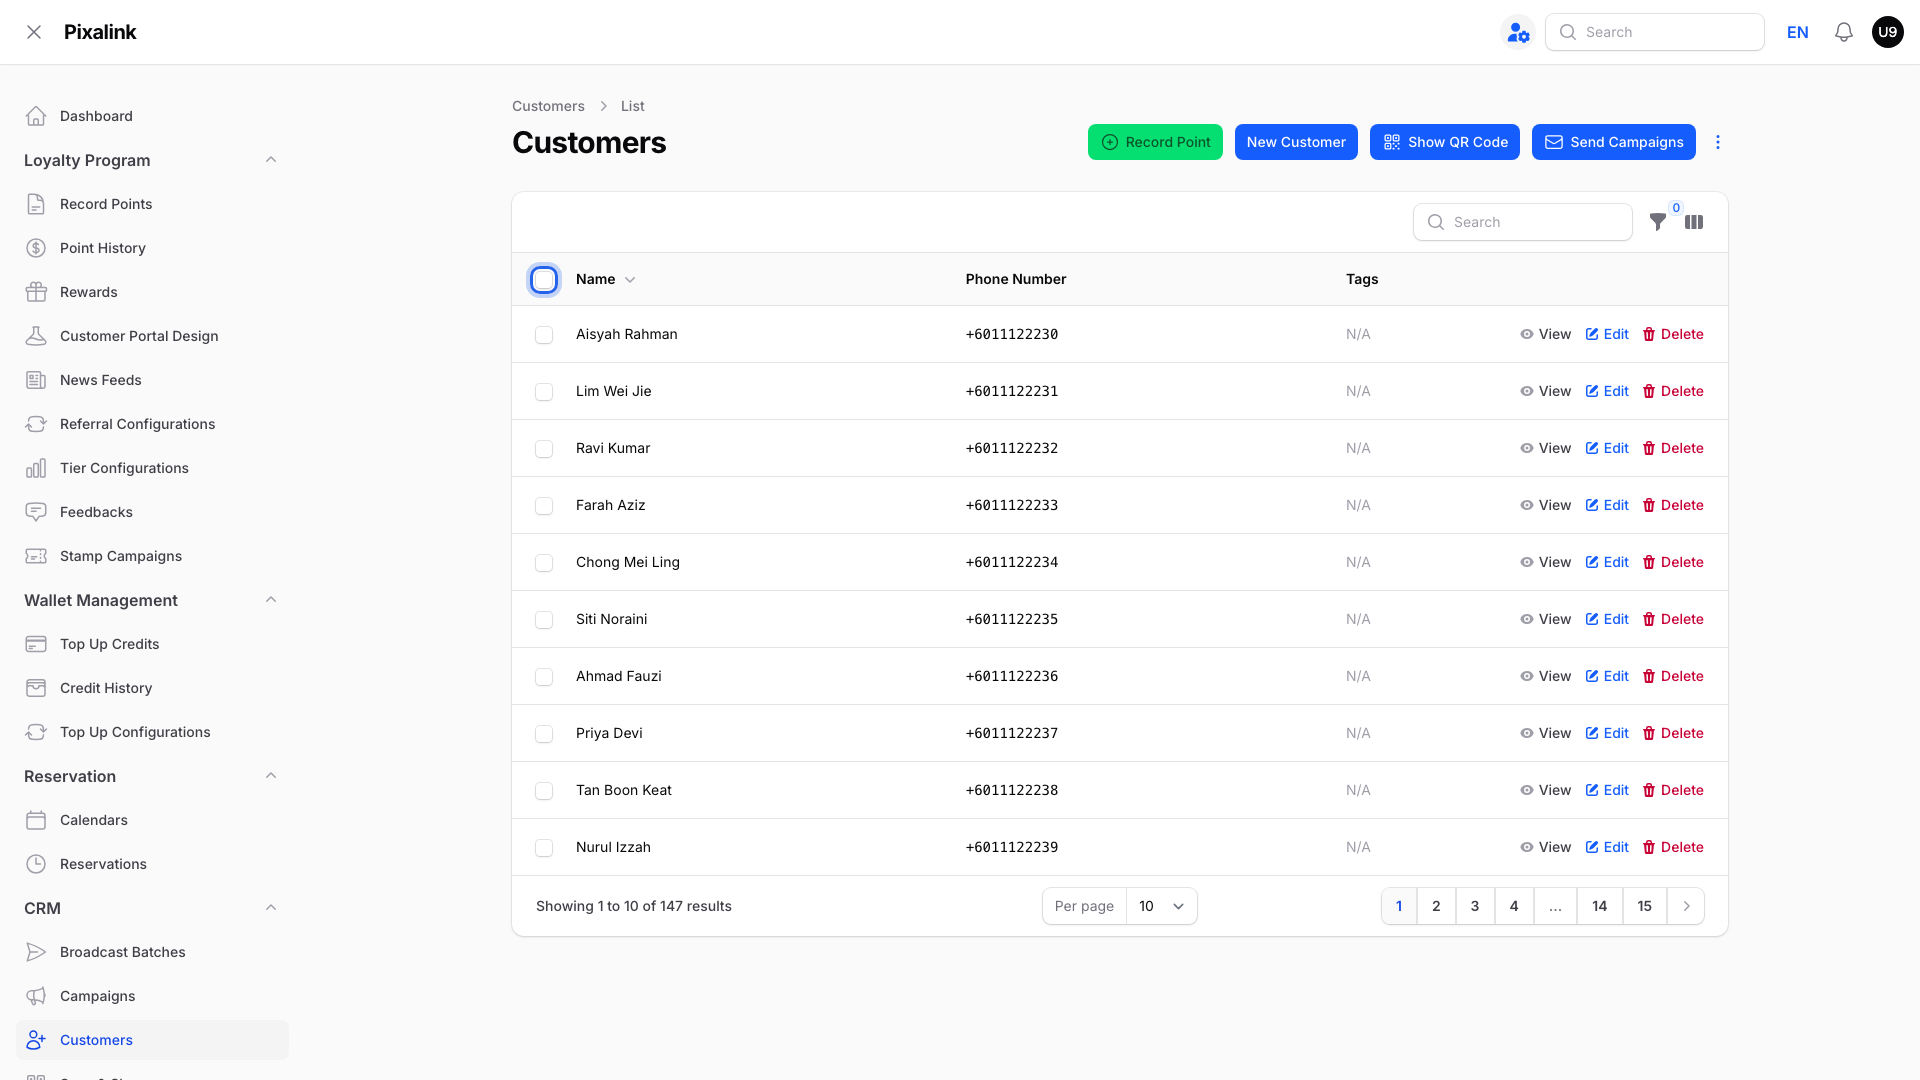Click the Tier Configurations bar chart icon
Screen dimensions: 1920x1080
point(36,468)
